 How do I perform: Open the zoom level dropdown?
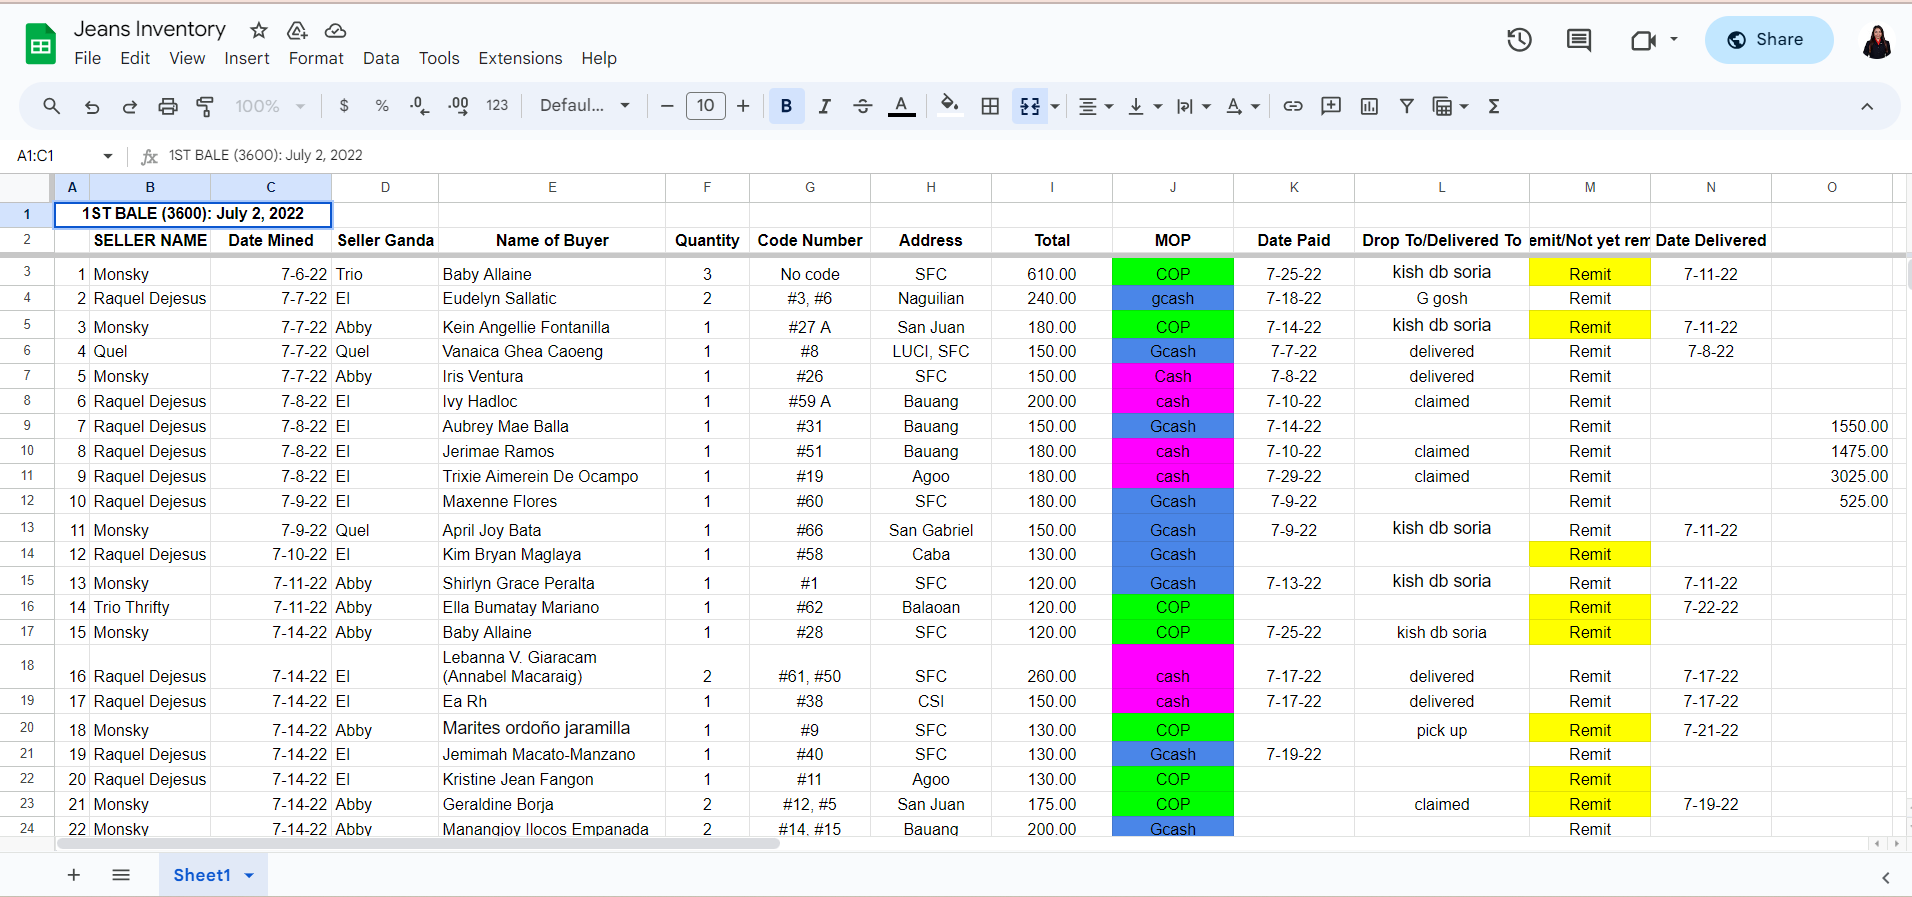(270, 106)
